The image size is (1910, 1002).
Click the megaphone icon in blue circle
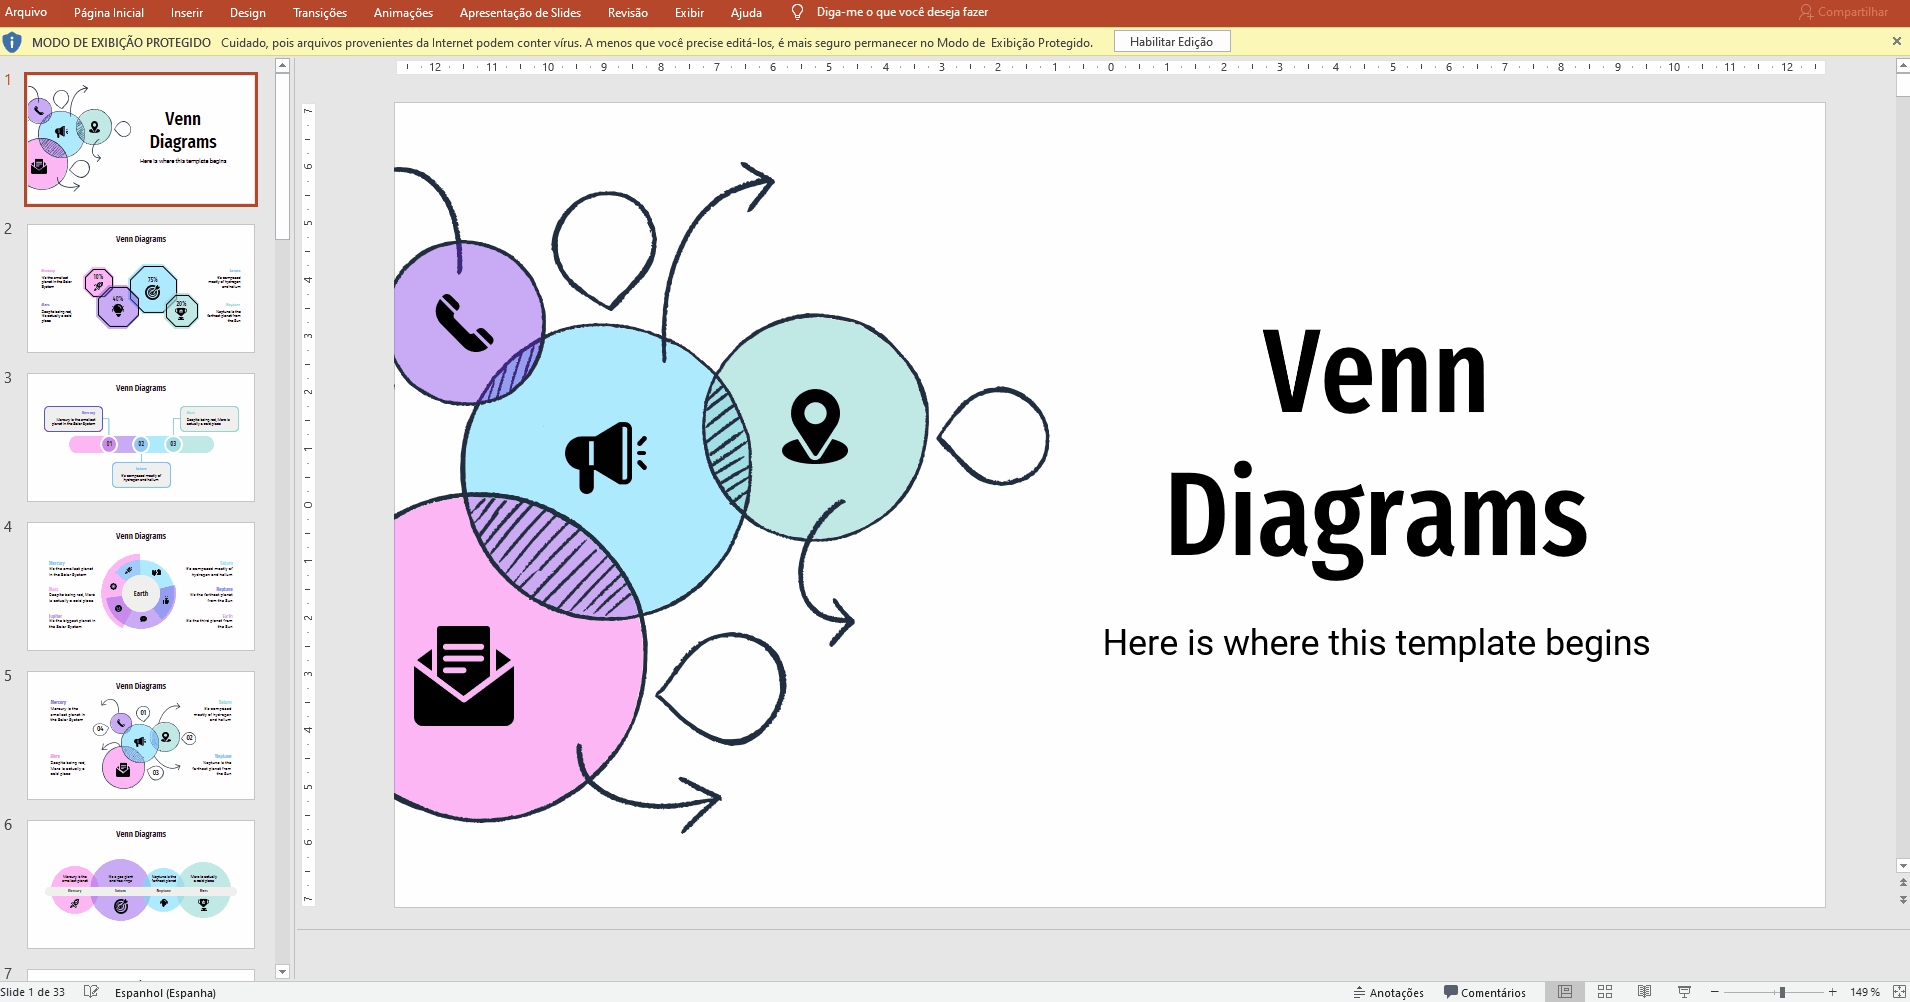[x=606, y=457]
